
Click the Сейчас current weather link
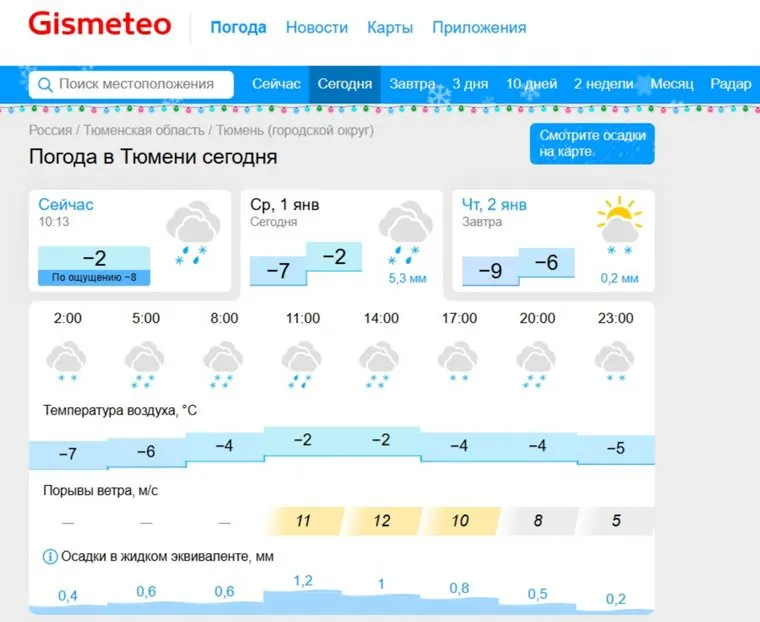coord(66,205)
